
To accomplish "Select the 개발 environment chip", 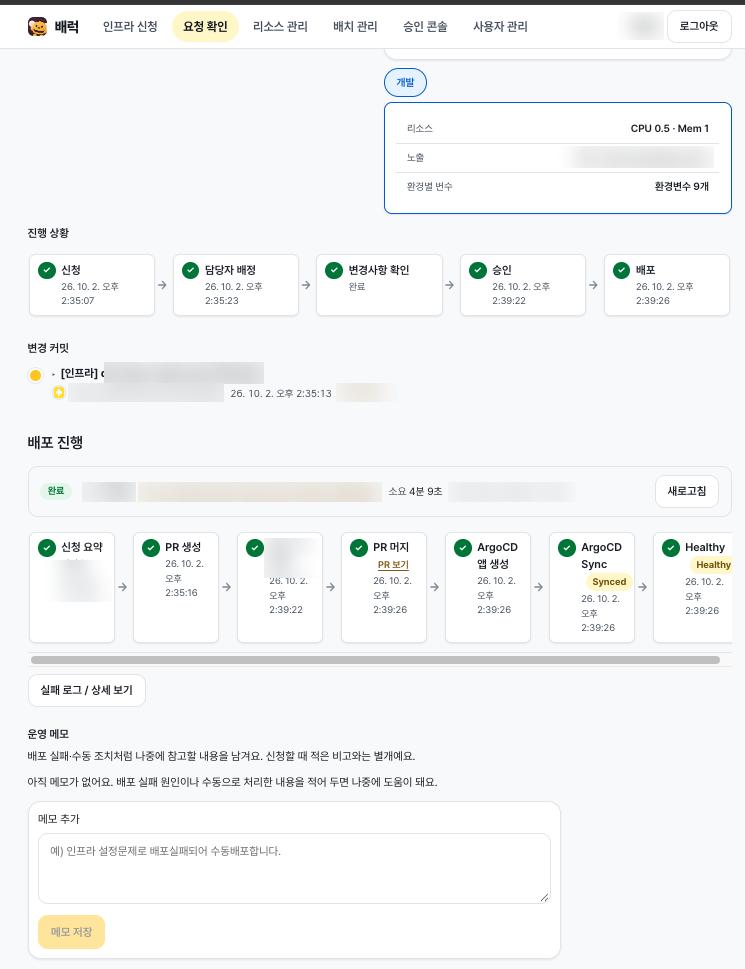I will (405, 82).
